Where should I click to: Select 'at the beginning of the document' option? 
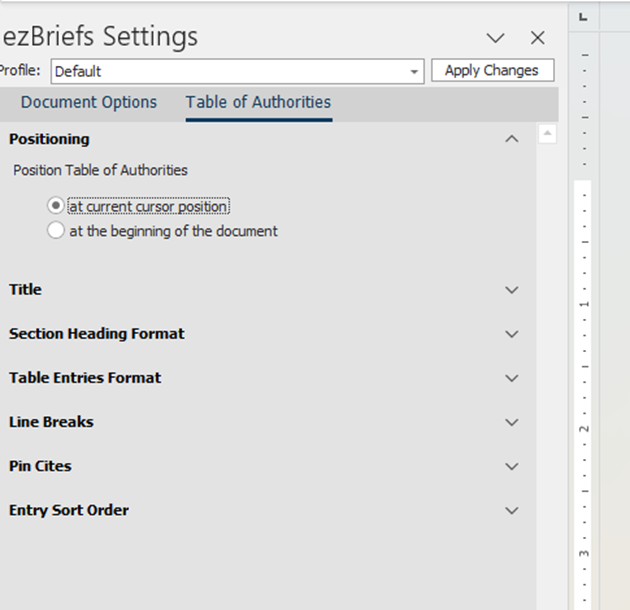click(x=55, y=231)
